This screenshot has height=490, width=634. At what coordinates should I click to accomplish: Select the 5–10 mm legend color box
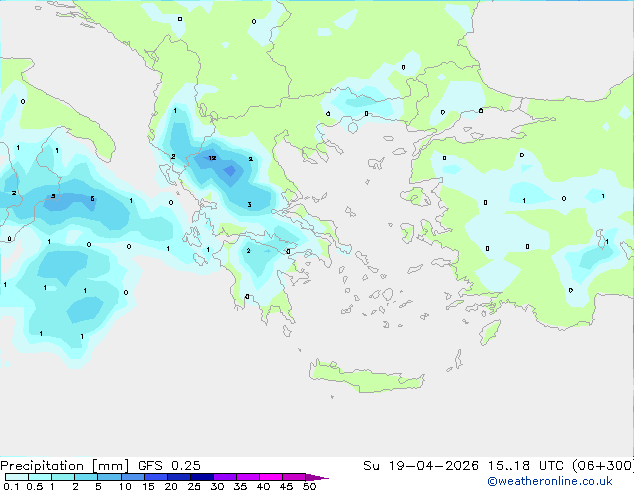109,477
